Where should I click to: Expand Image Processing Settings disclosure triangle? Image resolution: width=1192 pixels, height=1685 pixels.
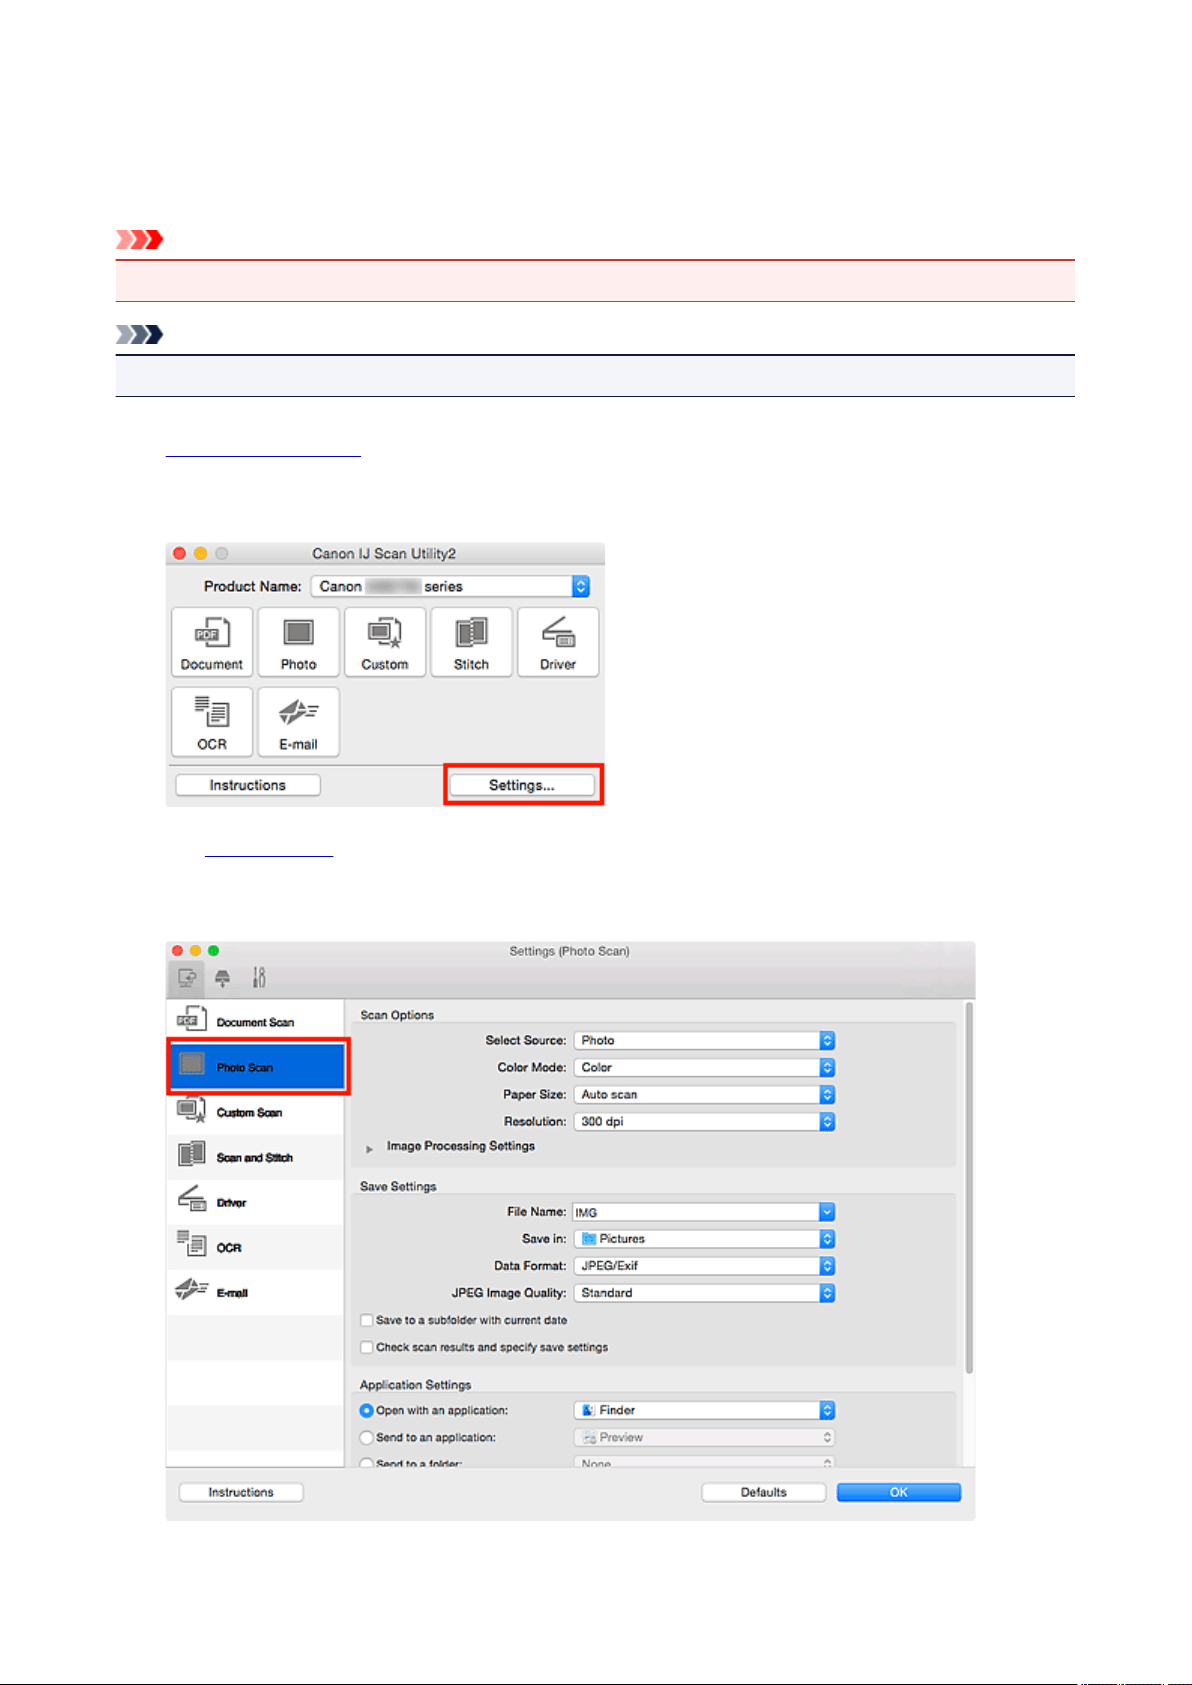pyautogui.click(x=369, y=1148)
